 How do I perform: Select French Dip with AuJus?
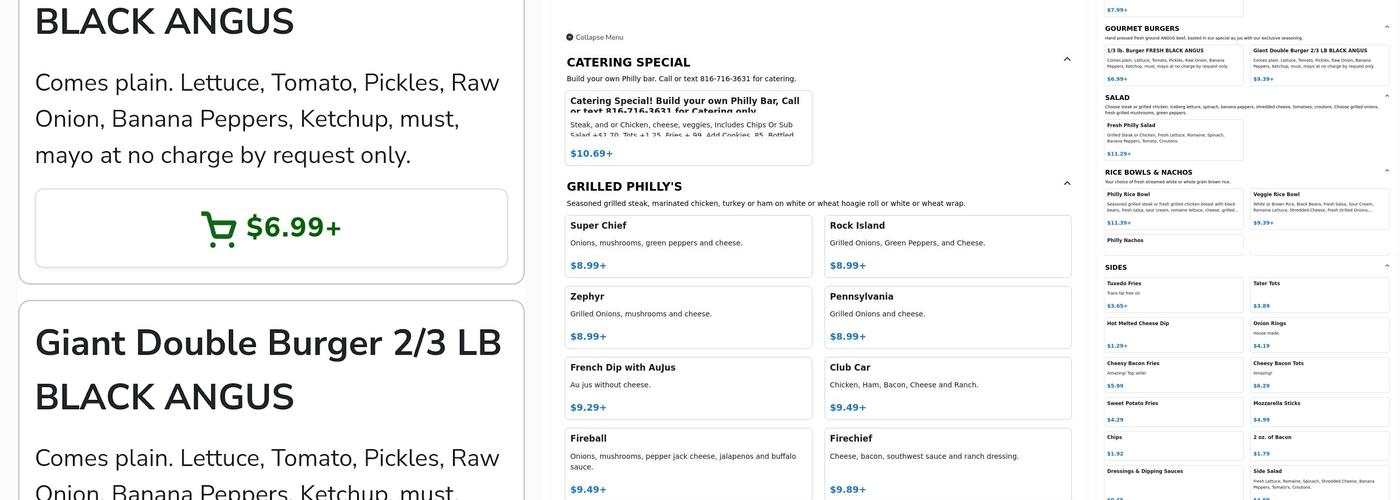click(x=688, y=388)
